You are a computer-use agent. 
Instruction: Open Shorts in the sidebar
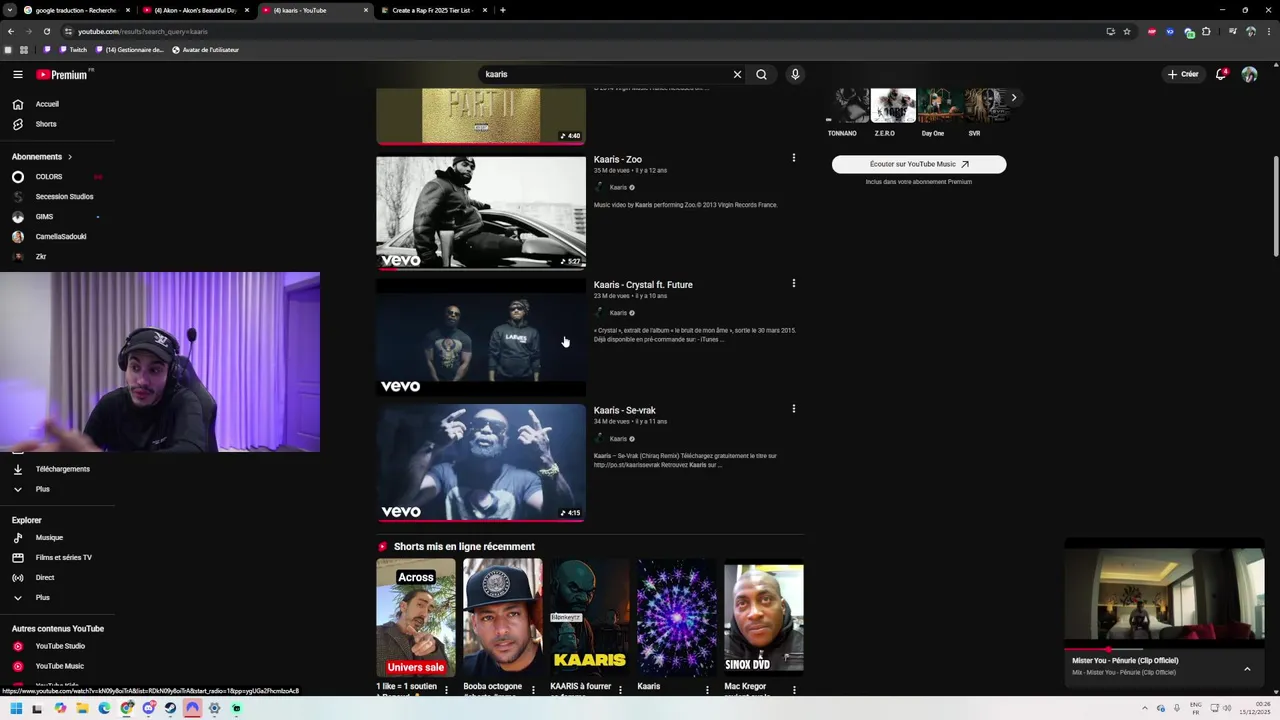point(46,124)
